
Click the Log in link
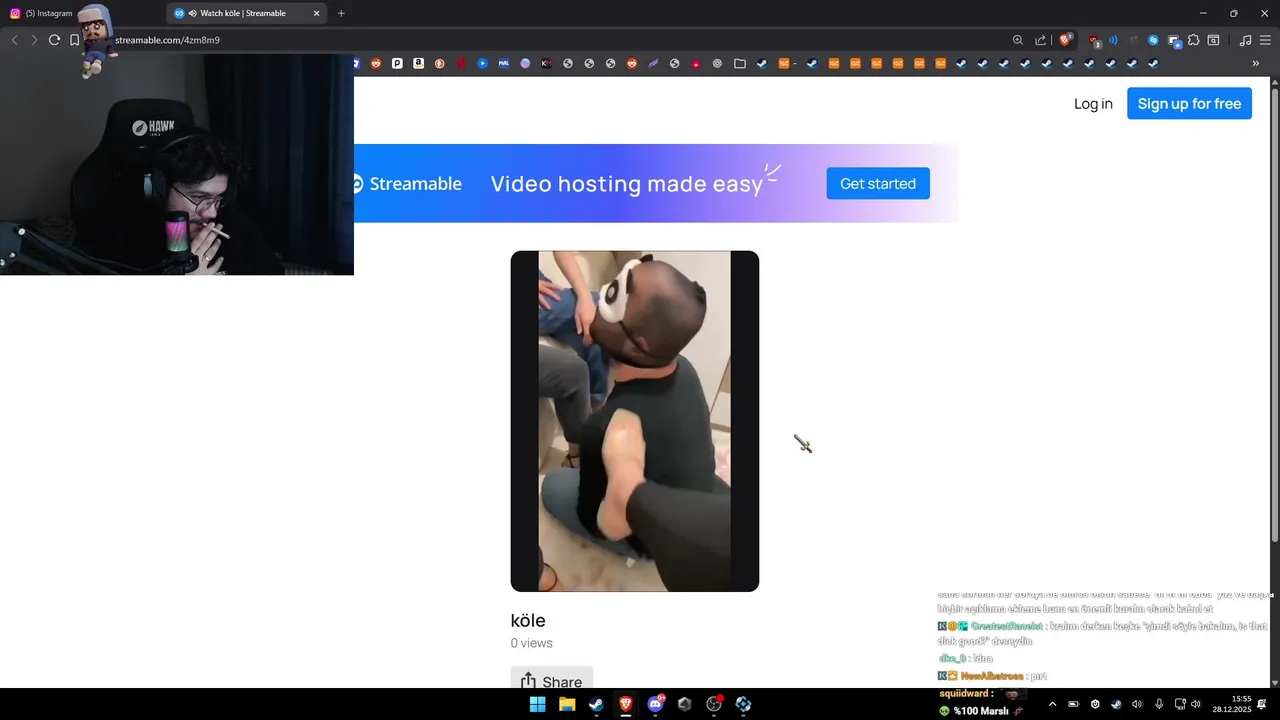coord(1093,104)
